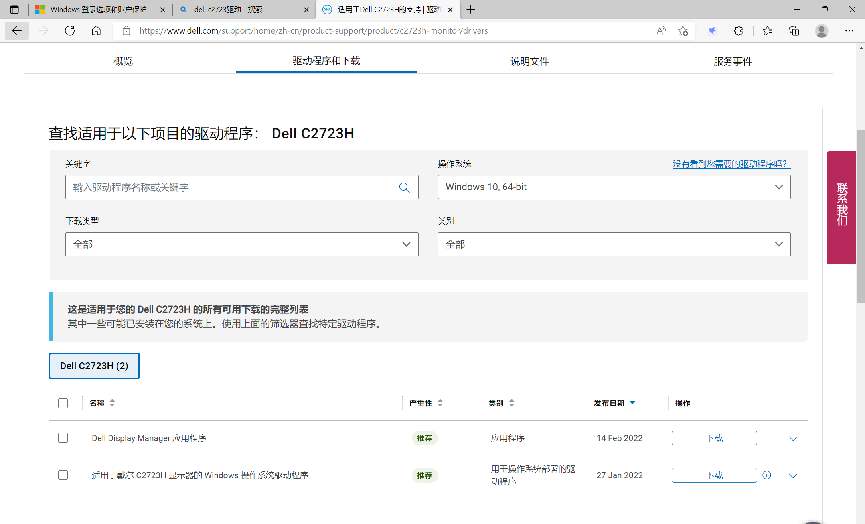
Task: Check the Dell Display Manager row checkbox
Action: coord(63,438)
